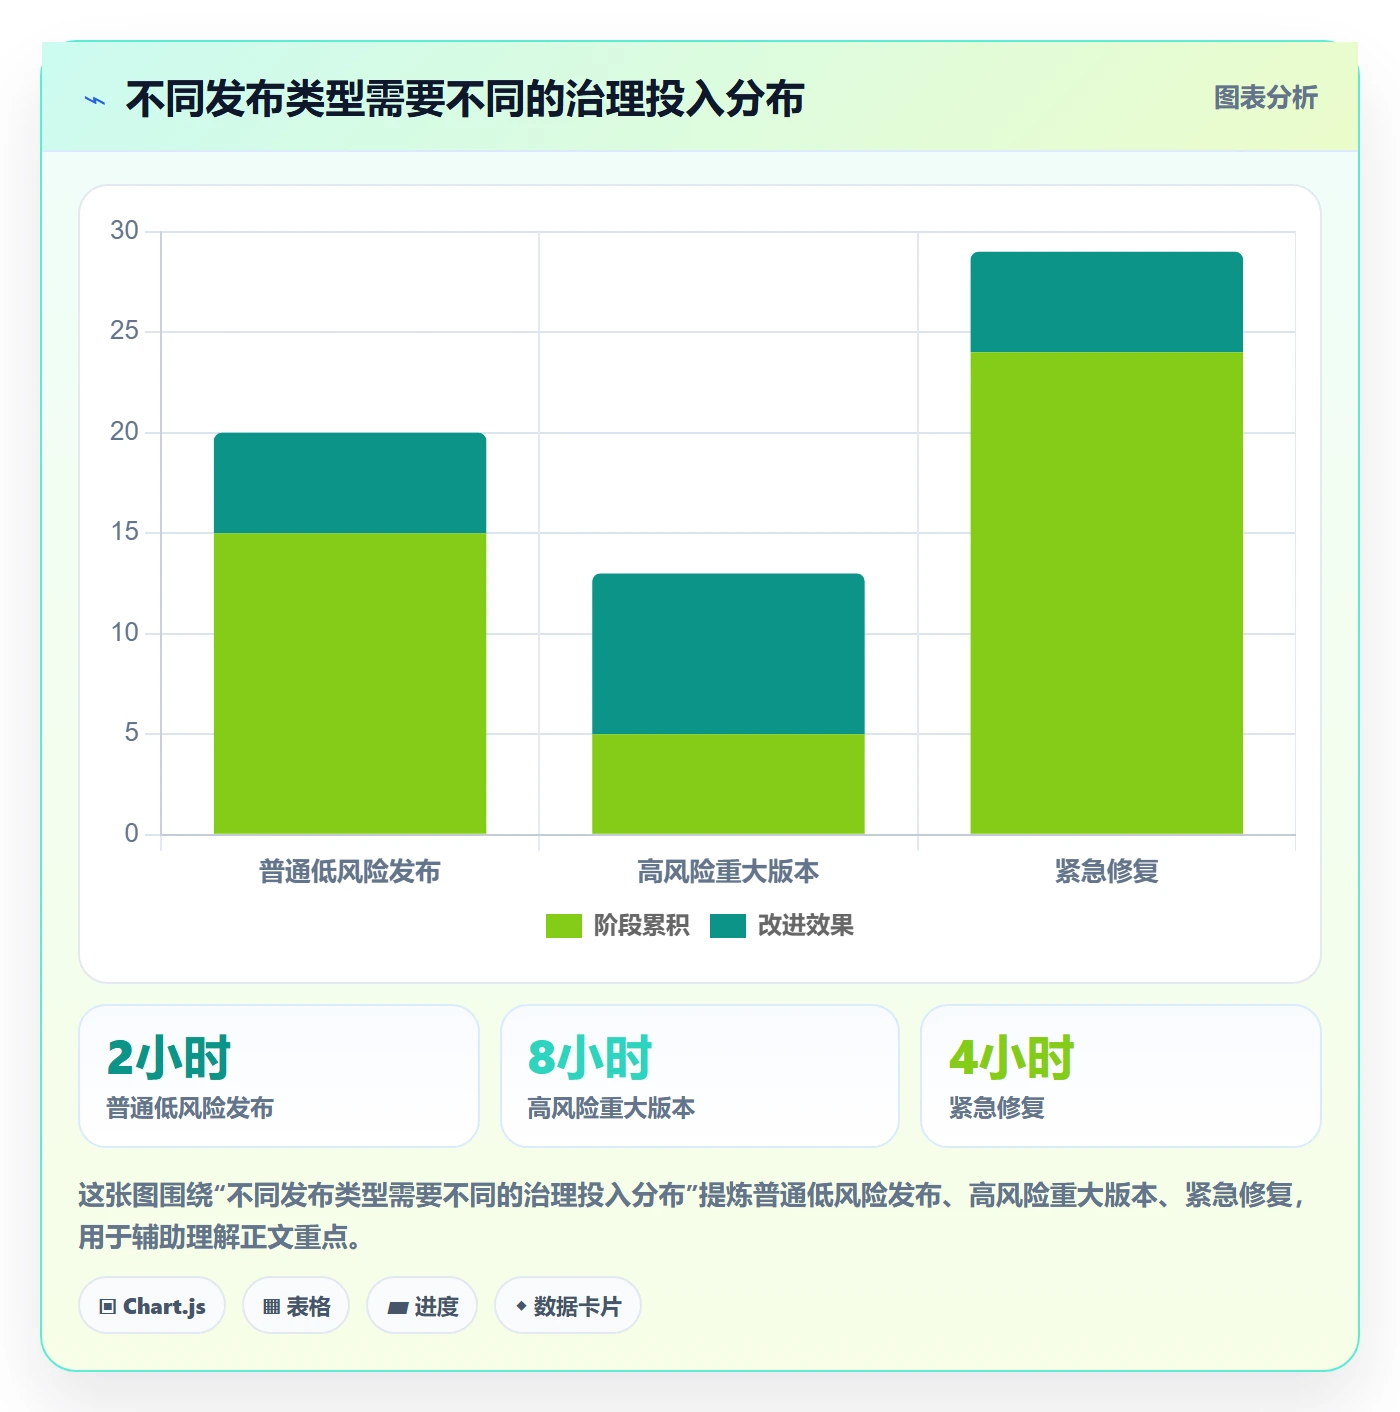Click the y-axis value 10
The image size is (1400, 1412).
pos(124,633)
